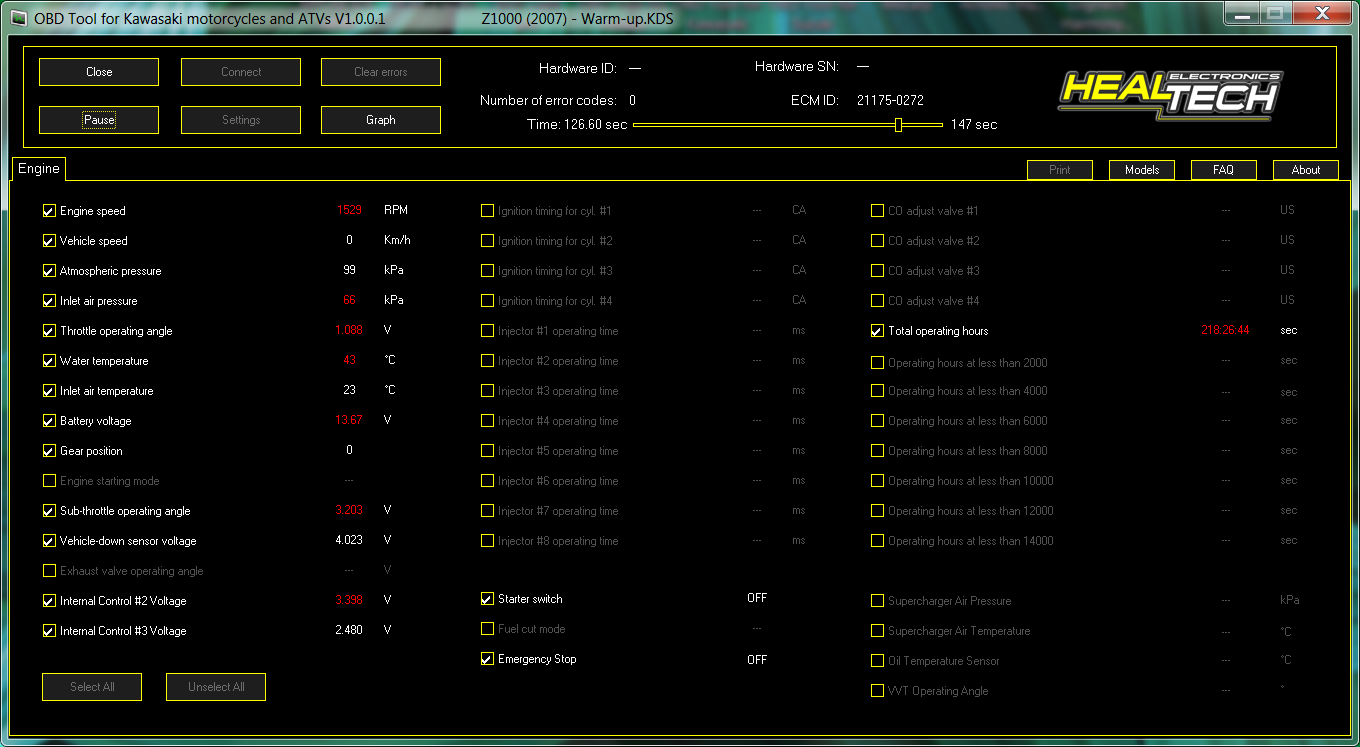Toggle Internal Control #3 Voltage checkbox

(x=49, y=631)
